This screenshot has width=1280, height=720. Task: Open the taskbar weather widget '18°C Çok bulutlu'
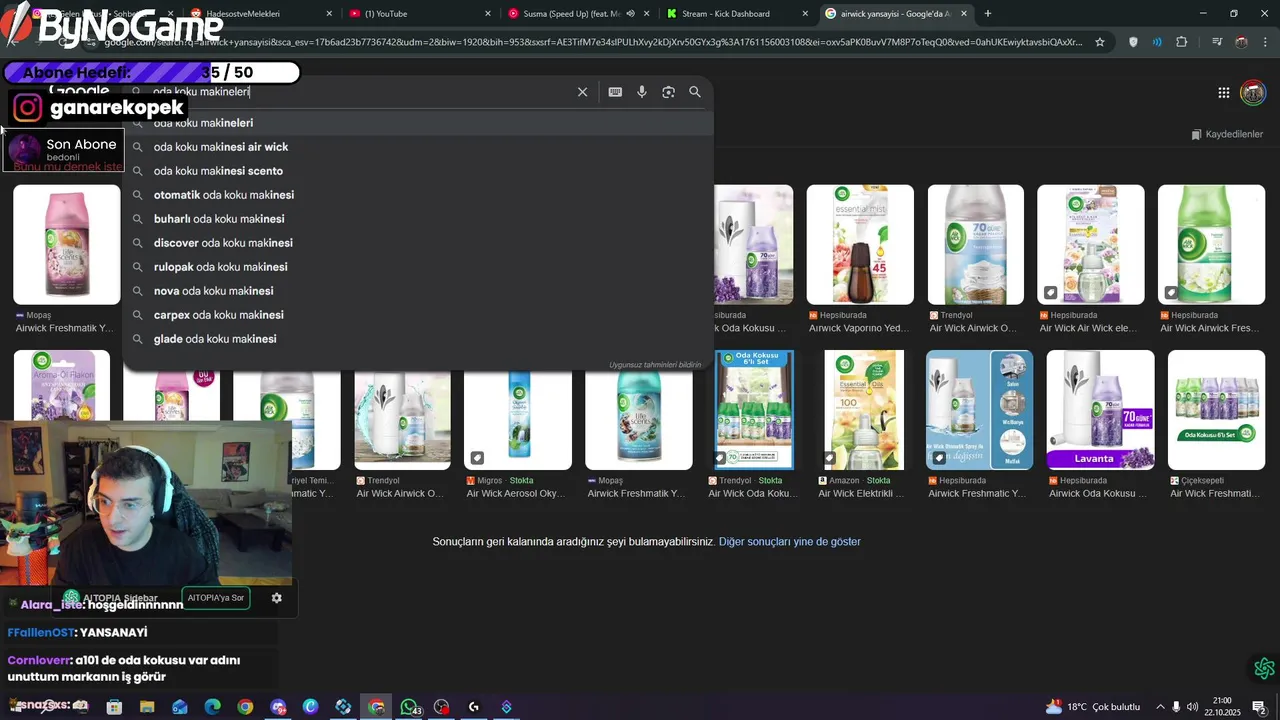pos(1093,707)
